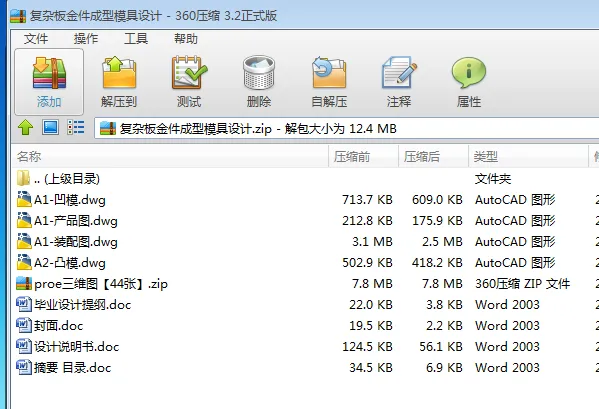Open the 帮助 menu
The image size is (599, 409).
click(186, 39)
